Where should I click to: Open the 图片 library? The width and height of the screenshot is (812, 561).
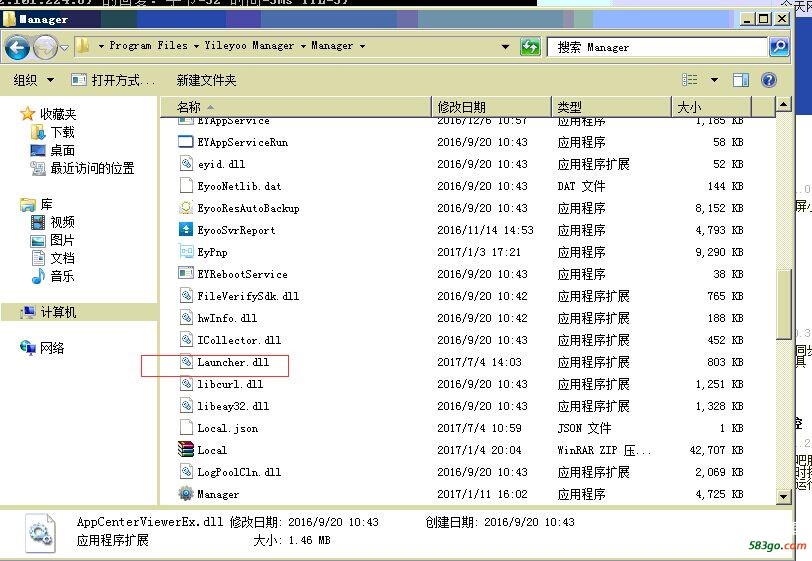pos(62,240)
